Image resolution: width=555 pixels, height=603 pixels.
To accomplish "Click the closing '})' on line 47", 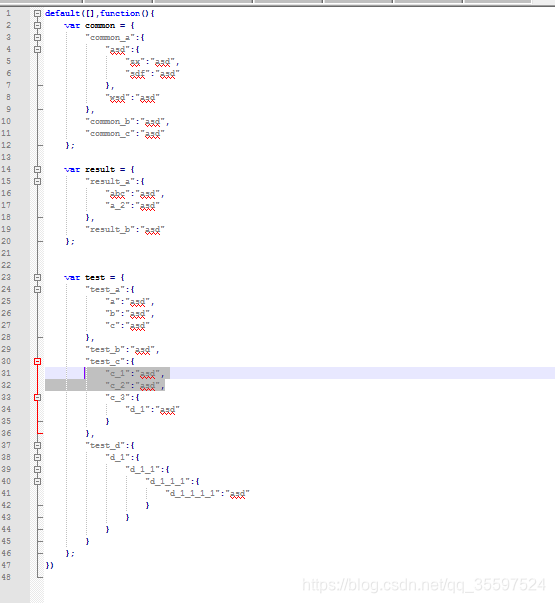I will [x=50, y=565].
